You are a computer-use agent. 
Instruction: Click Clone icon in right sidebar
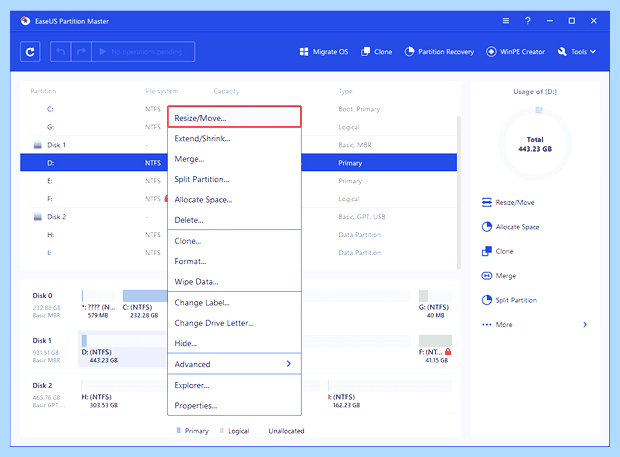point(487,251)
